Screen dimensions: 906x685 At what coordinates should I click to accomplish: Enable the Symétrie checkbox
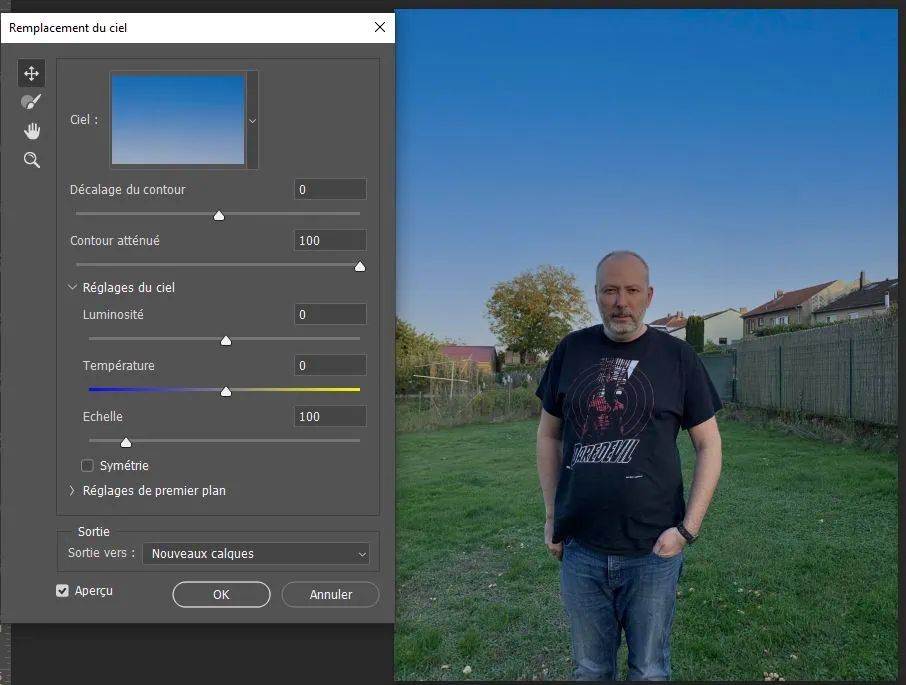coord(87,466)
